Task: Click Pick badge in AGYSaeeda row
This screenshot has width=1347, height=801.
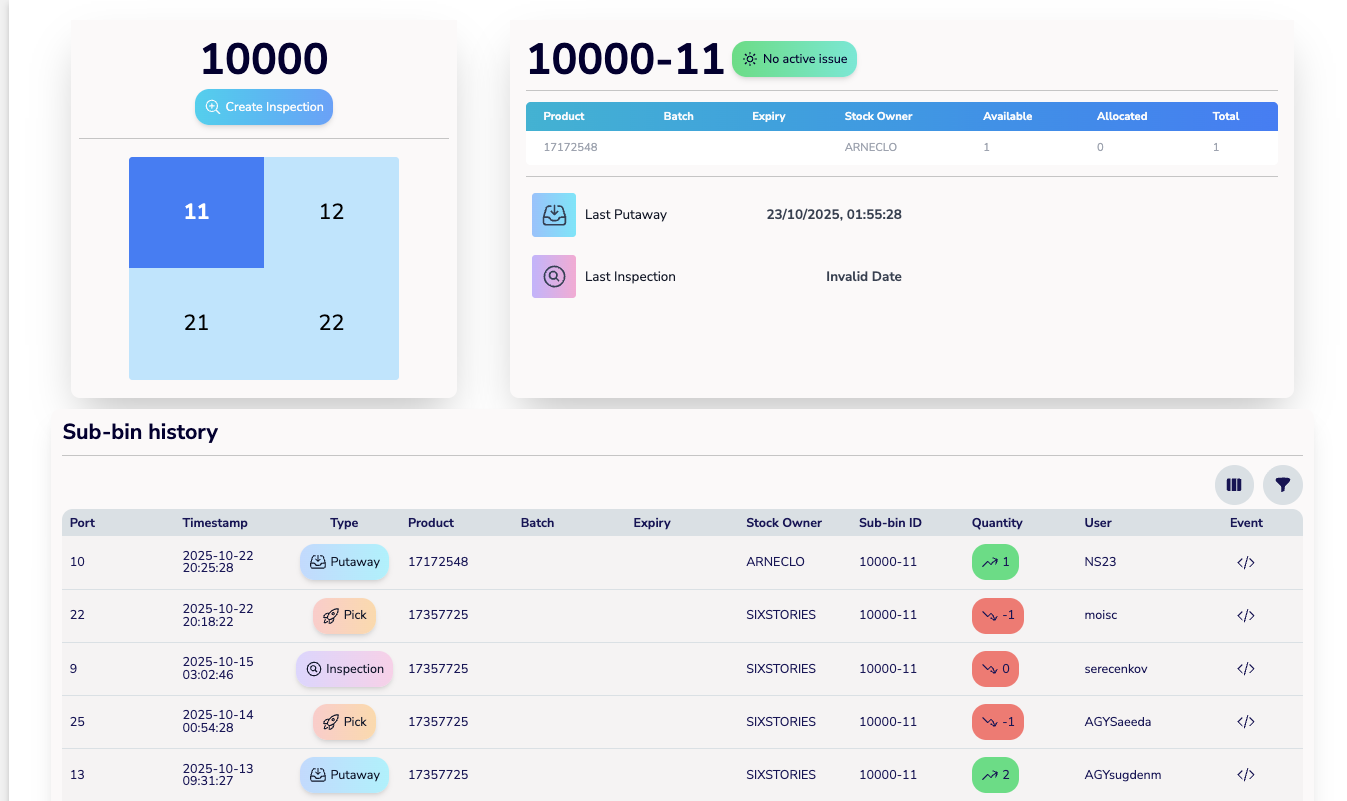Action: 344,722
